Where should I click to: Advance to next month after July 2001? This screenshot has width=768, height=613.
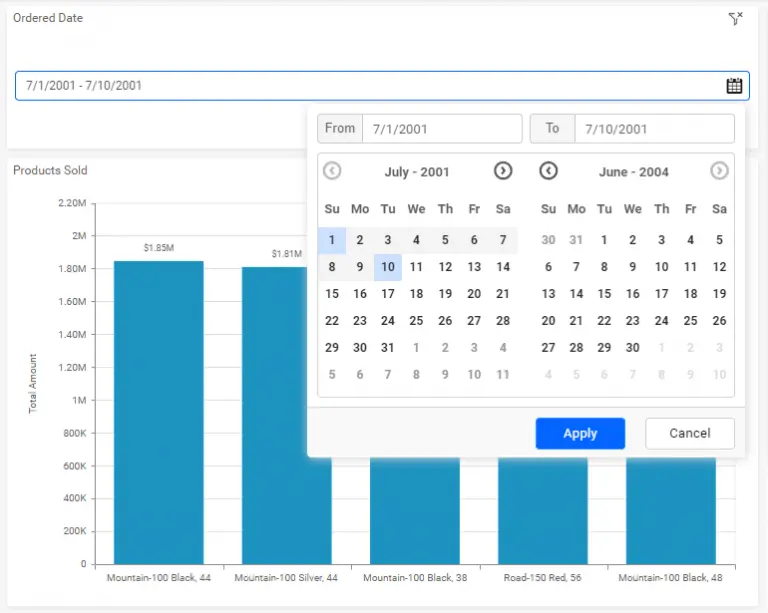(503, 171)
